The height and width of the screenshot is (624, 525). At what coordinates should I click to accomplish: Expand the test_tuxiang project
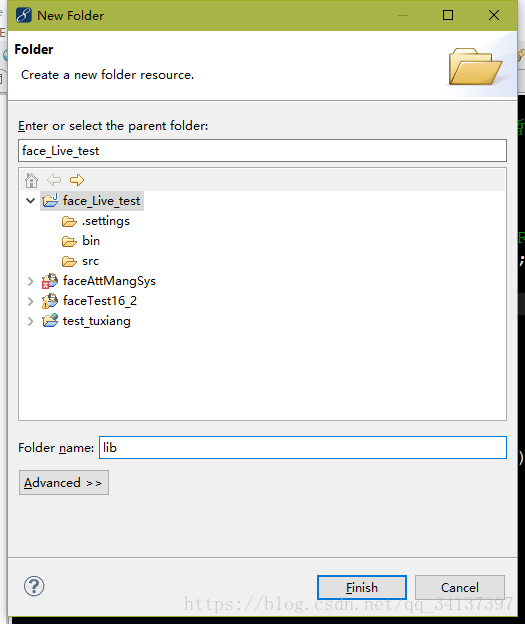[31, 321]
